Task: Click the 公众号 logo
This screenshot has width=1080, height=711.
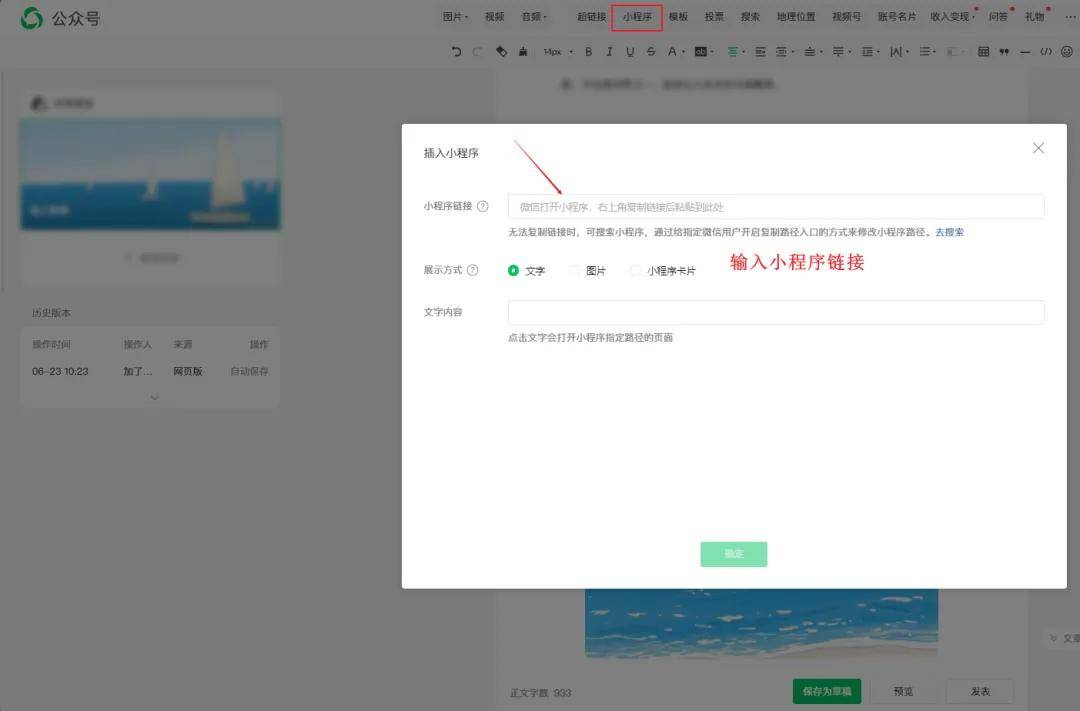Action: 61,18
